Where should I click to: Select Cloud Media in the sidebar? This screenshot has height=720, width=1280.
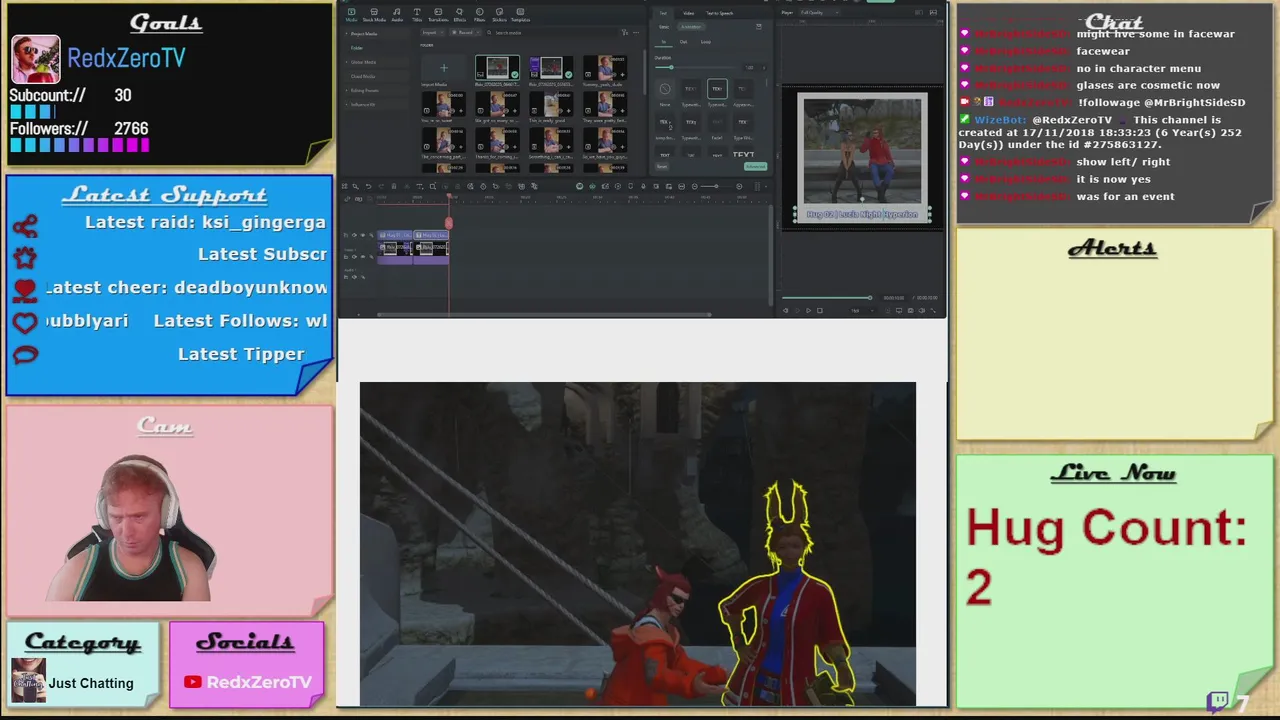(x=363, y=76)
